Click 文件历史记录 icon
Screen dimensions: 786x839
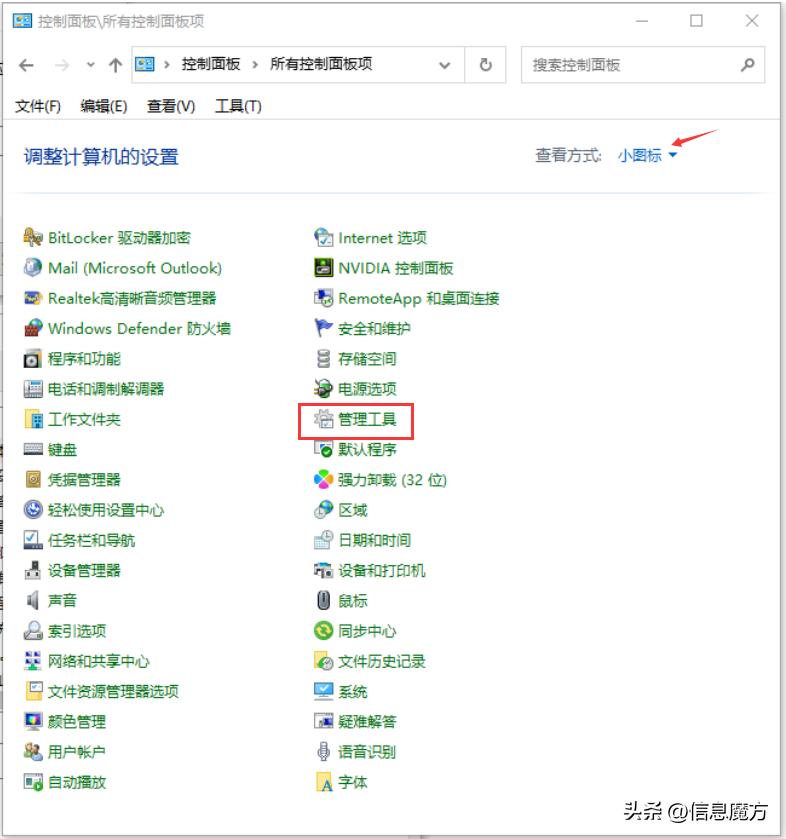323,661
